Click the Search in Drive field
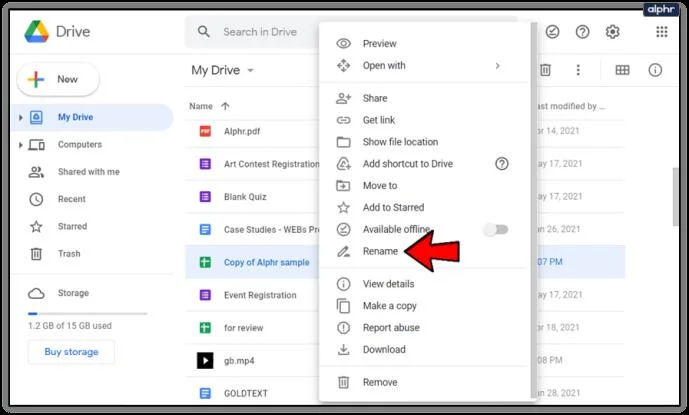Screen dimensions: 689x415 [x=260, y=32]
